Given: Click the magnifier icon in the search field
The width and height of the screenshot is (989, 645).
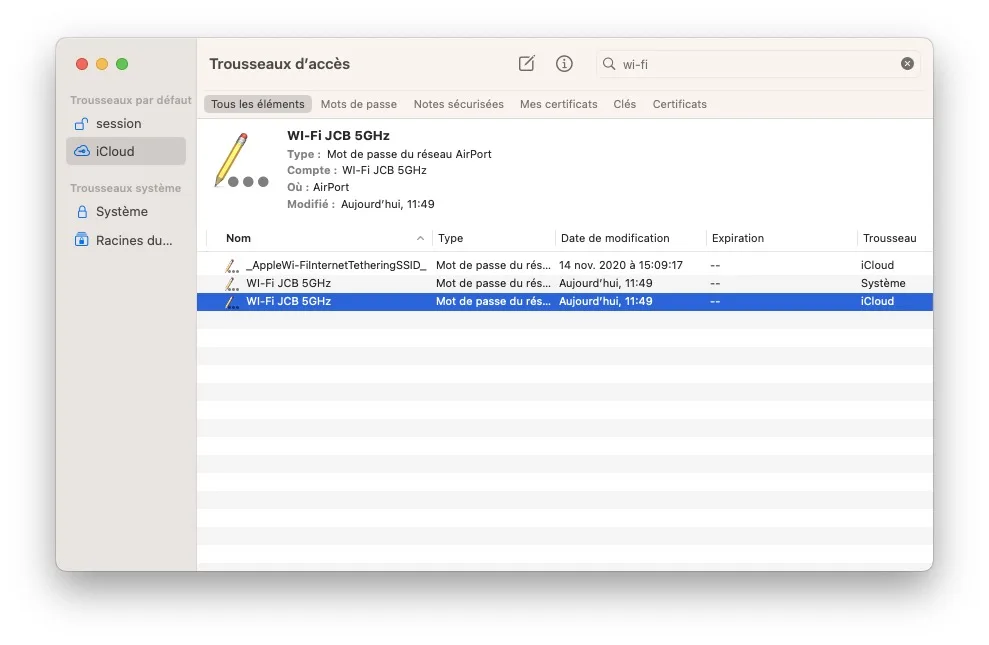Looking at the screenshot, I should 608,63.
